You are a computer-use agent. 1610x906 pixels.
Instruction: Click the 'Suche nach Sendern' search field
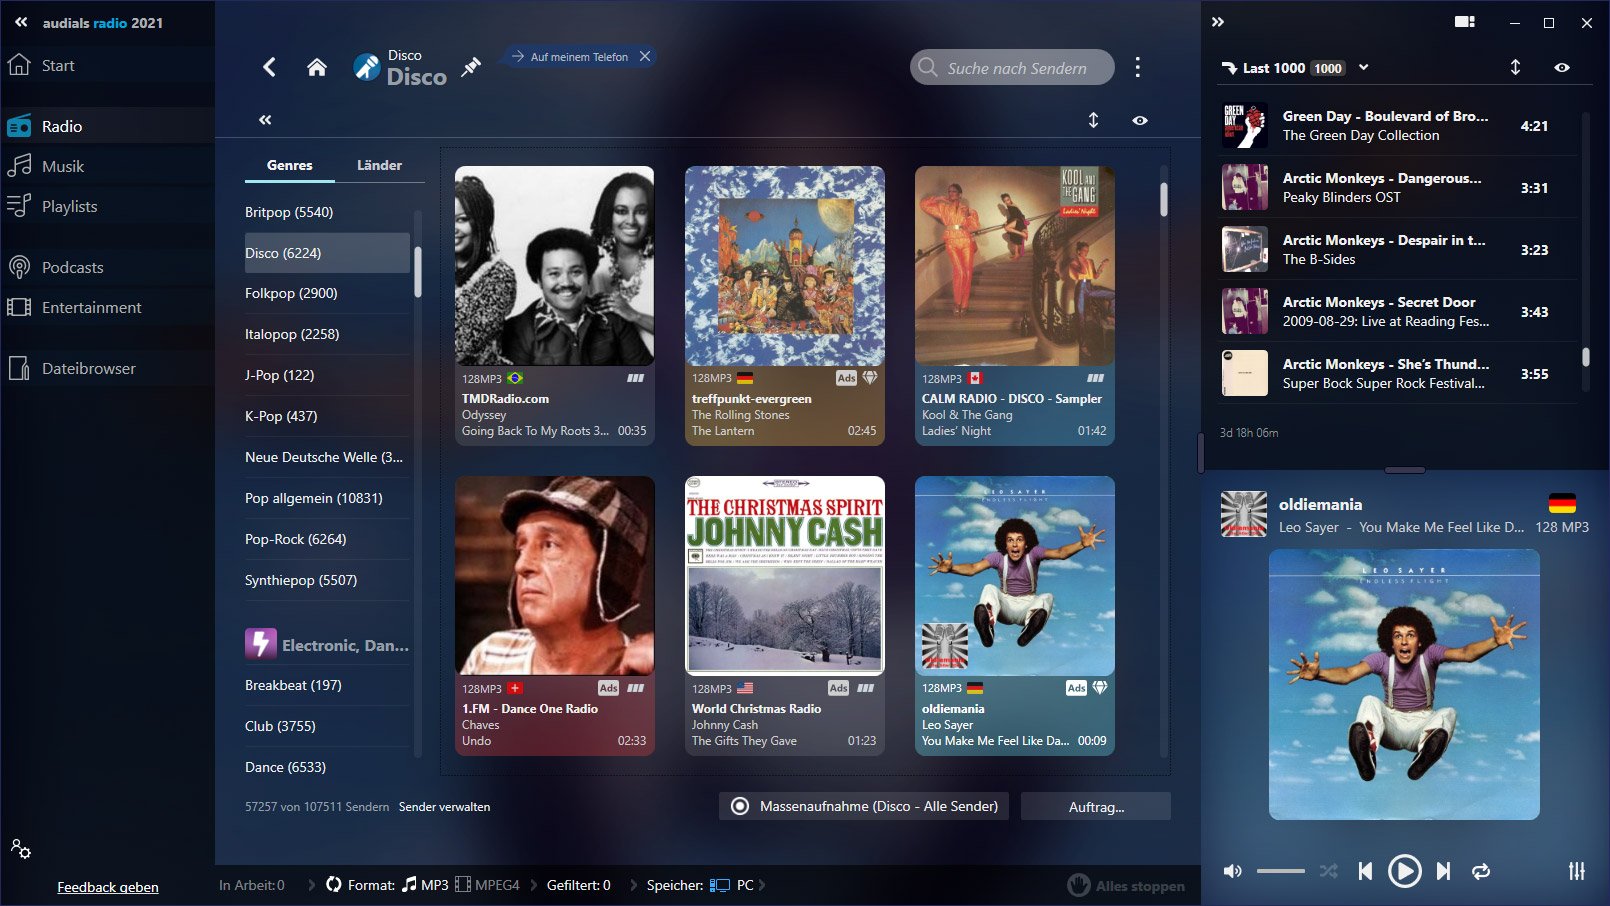(1012, 67)
